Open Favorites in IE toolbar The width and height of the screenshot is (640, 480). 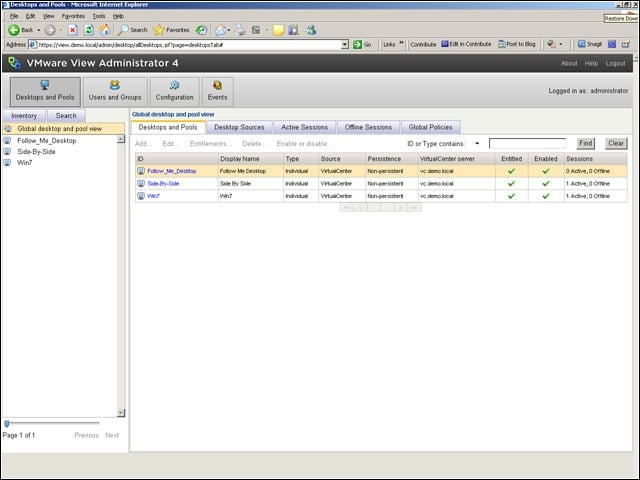click(x=171, y=30)
